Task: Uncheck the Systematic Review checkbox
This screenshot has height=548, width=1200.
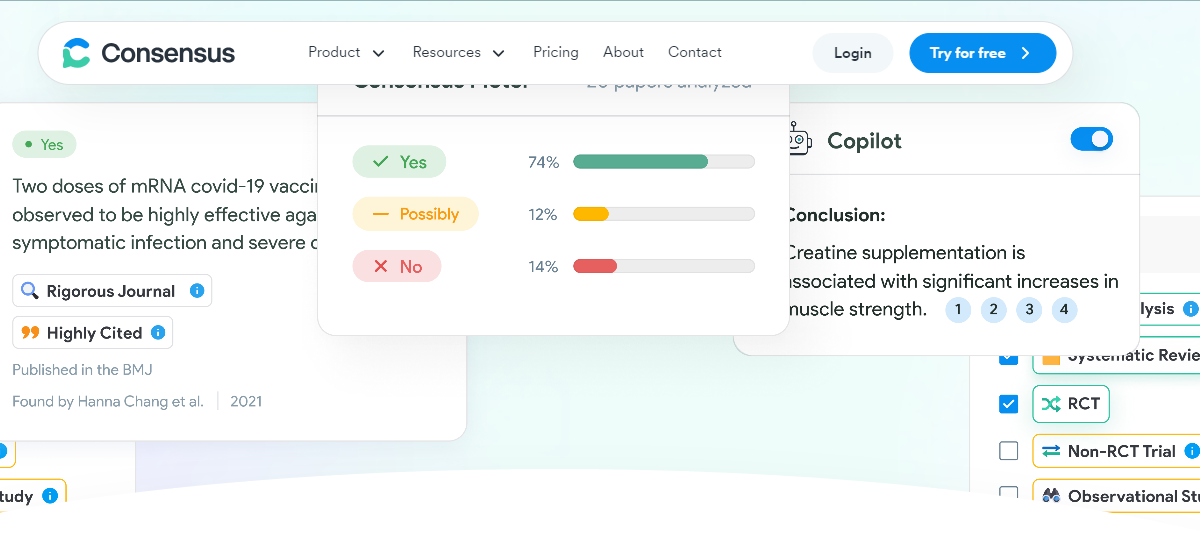Action: pos(1008,356)
